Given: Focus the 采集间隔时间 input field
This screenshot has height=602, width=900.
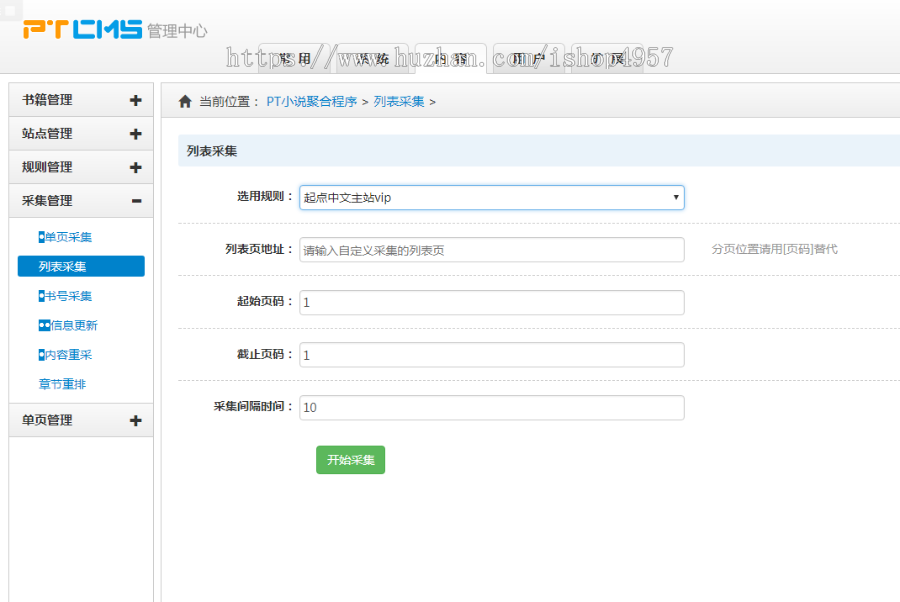Looking at the screenshot, I should 492,407.
